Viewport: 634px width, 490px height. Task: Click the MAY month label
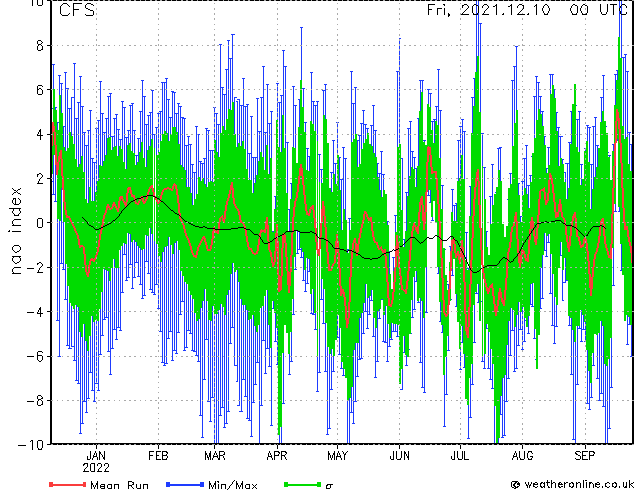[337, 456]
